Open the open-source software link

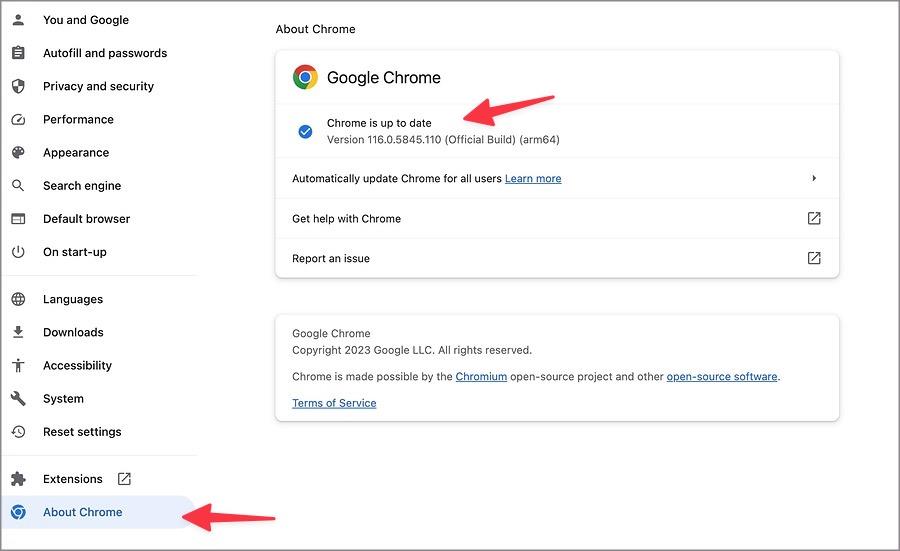click(x=722, y=377)
